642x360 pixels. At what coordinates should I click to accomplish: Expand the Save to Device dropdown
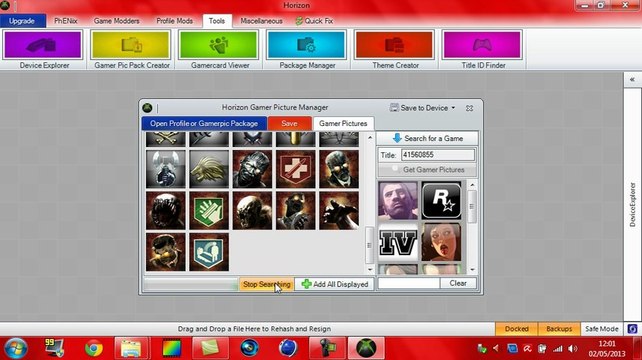pyautogui.click(x=423, y=108)
